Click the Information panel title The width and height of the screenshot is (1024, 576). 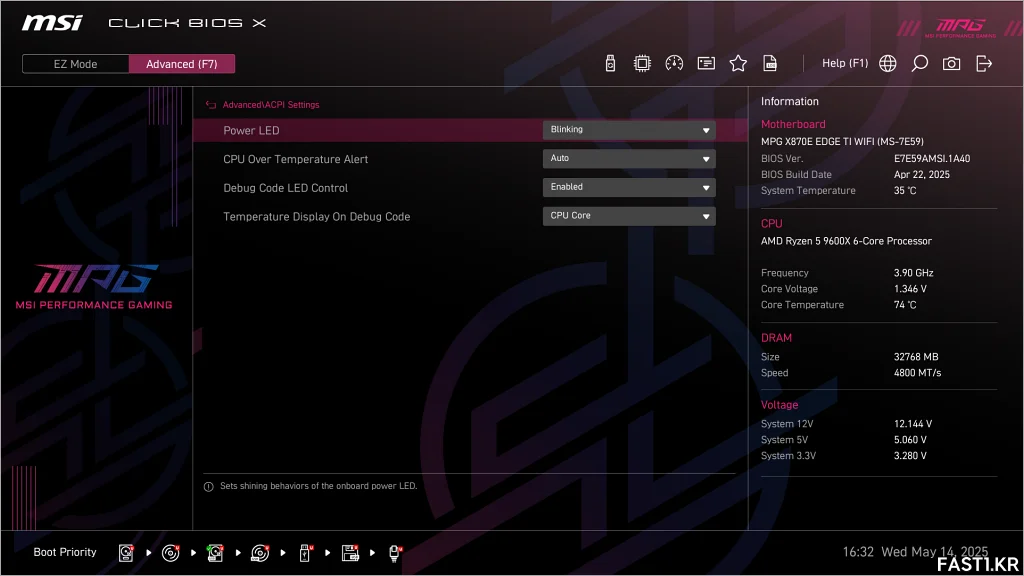790,101
